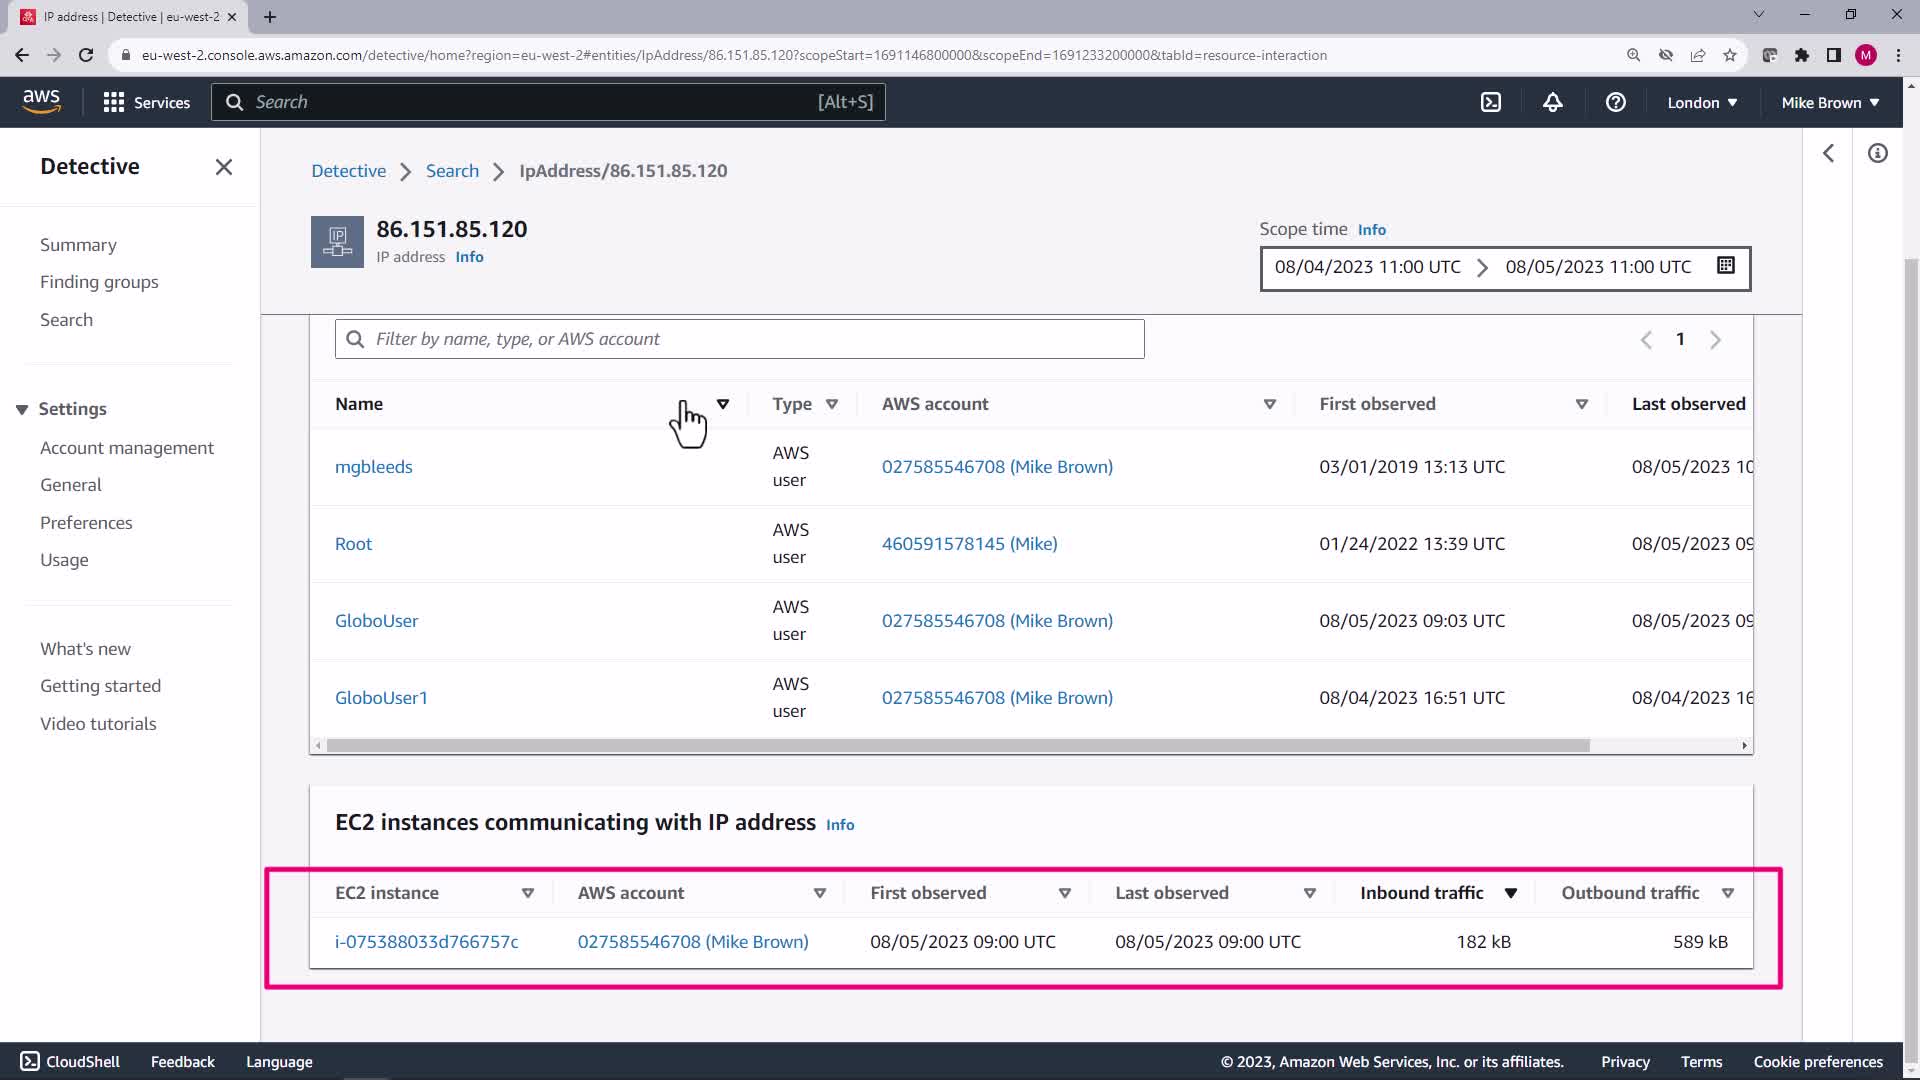The width and height of the screenshot is (1920, 1080).
Task: Open the notifications bell icon
Action: 1552,102
